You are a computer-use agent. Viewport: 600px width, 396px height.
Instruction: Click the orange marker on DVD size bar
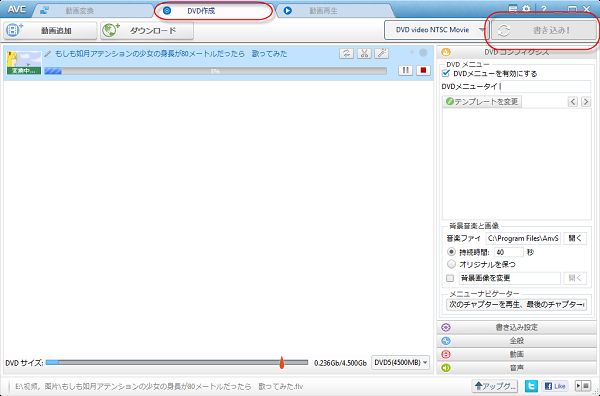[x=282, y=362]
